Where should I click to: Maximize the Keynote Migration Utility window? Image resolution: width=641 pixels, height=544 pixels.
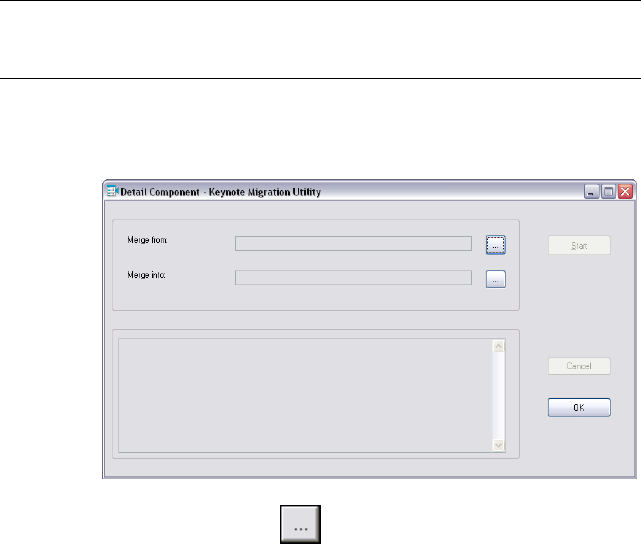coord(608,192)
